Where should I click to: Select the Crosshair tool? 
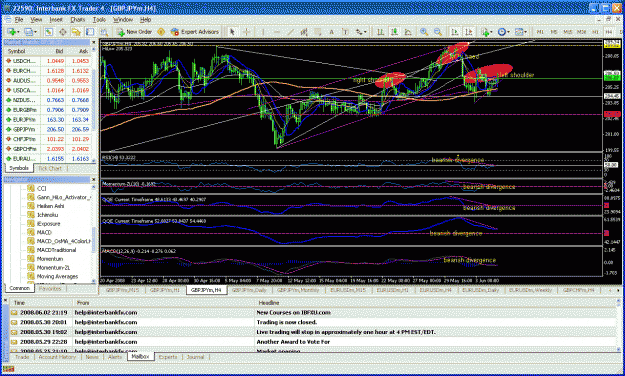[x=246, y=32]
